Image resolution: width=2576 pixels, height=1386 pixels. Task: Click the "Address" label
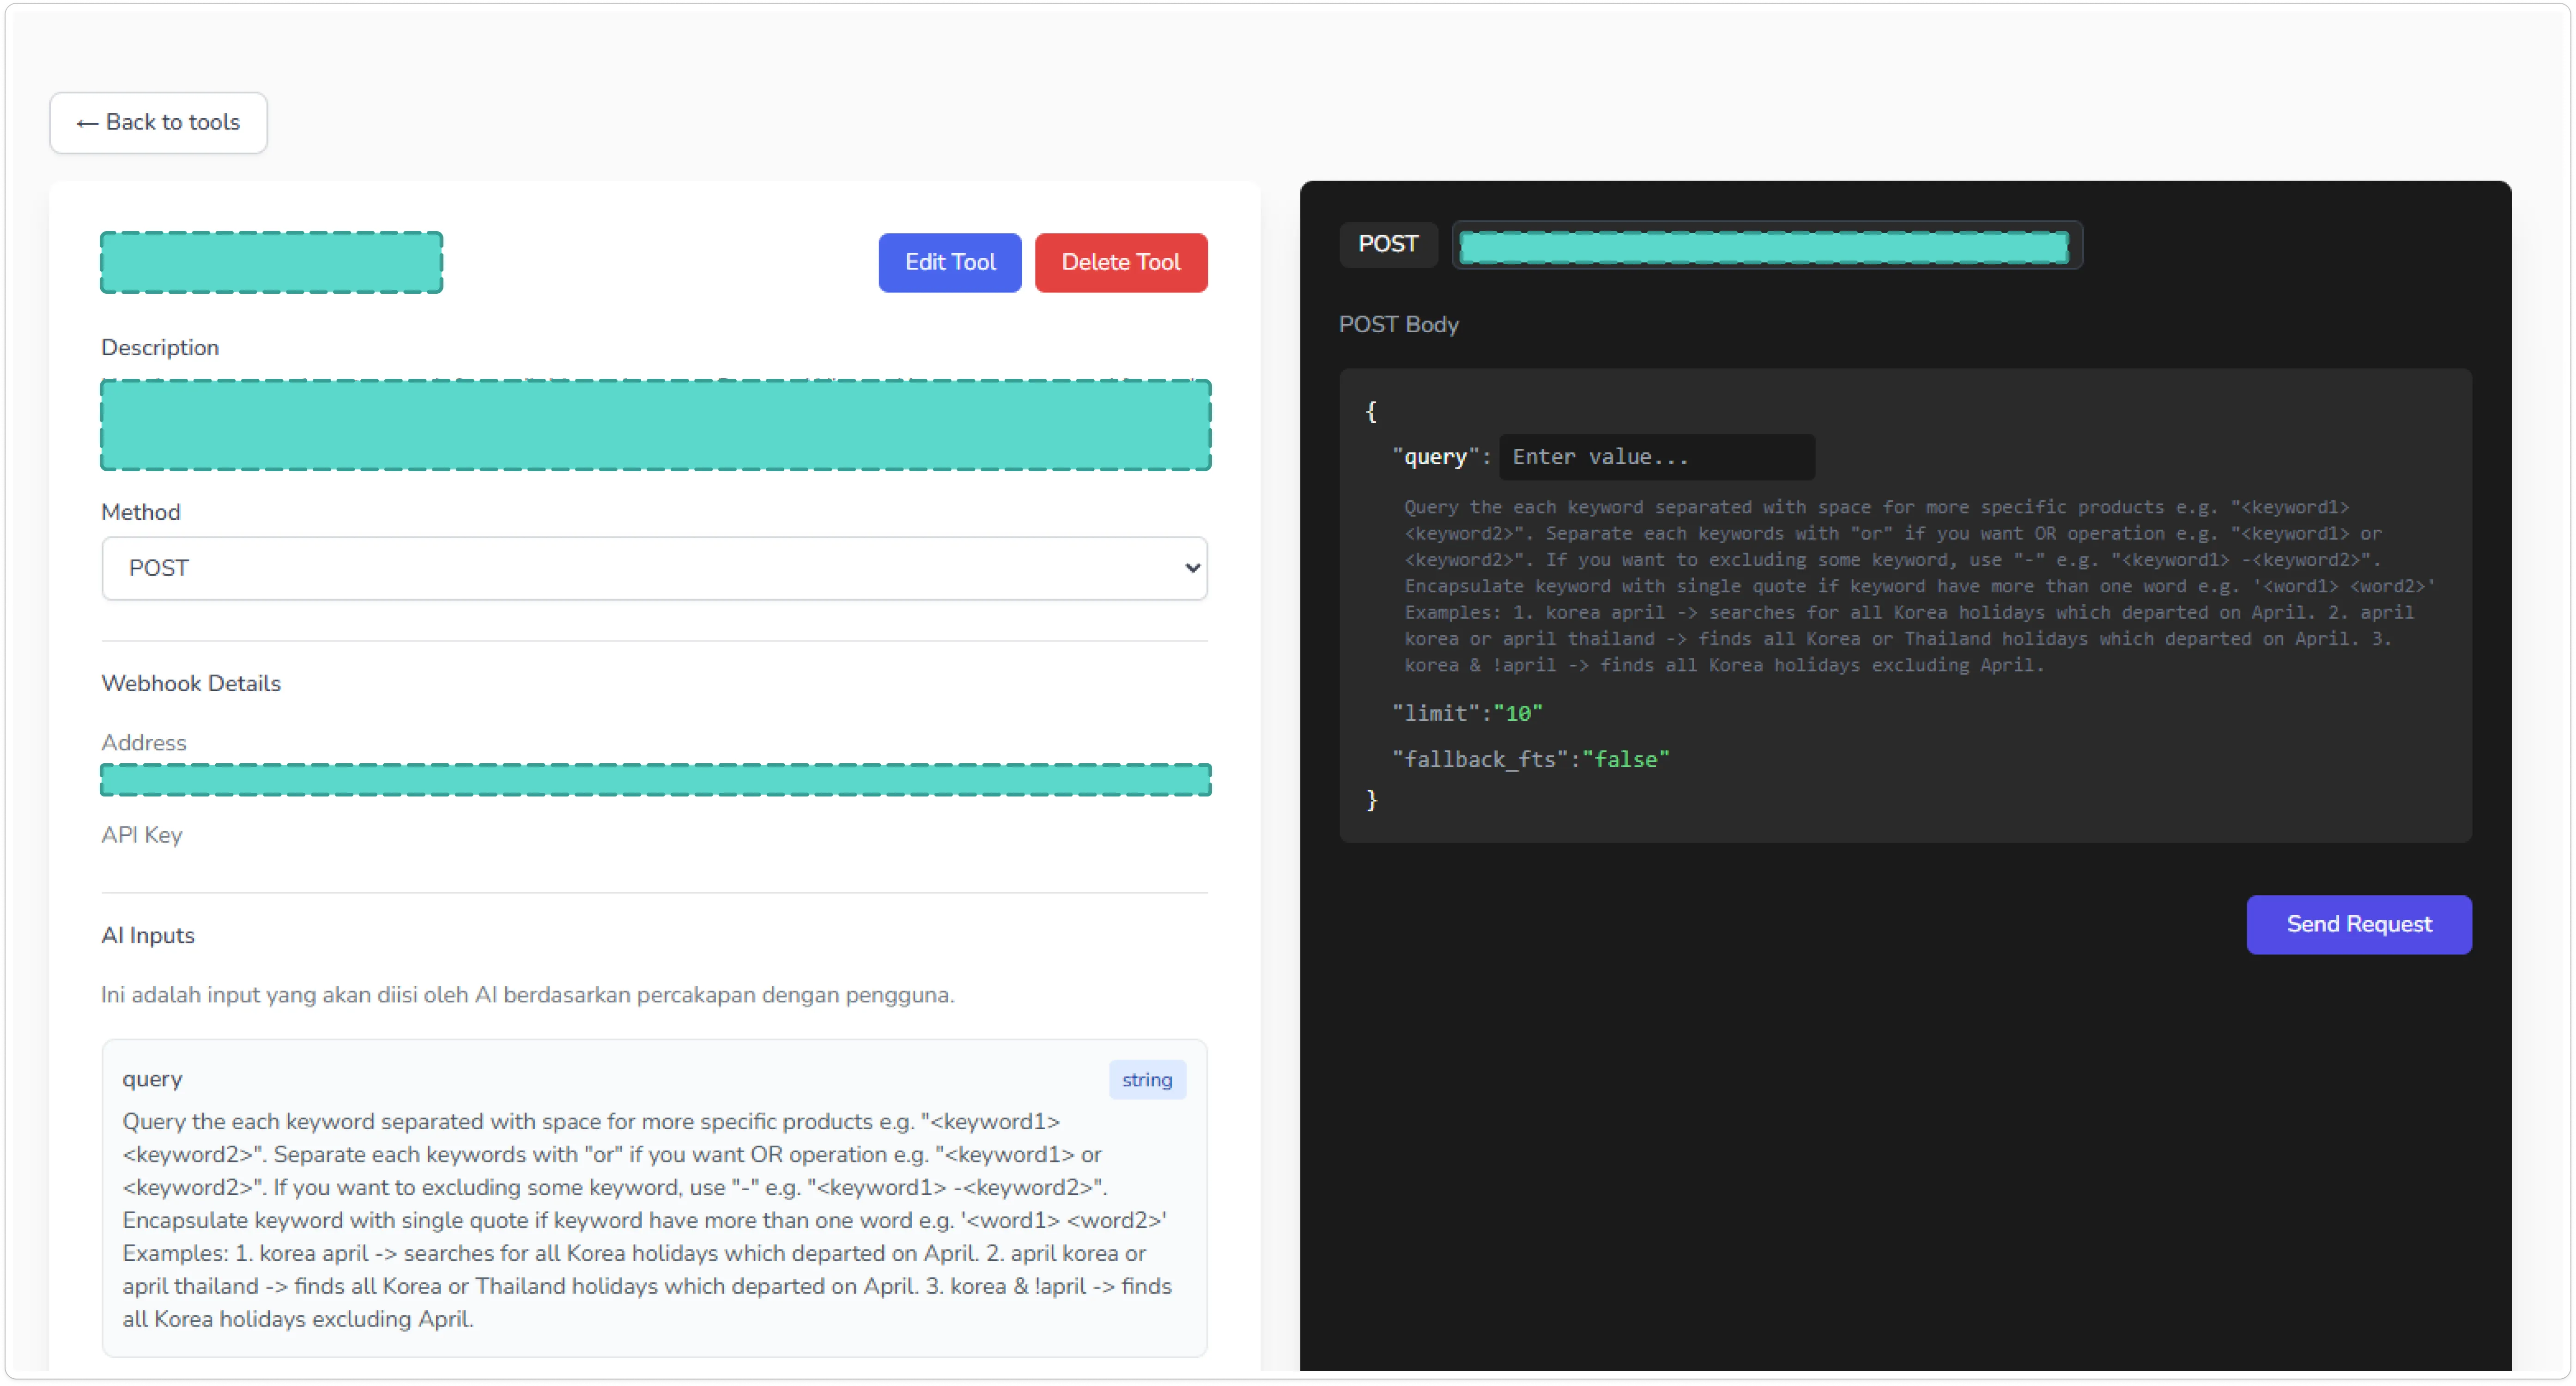(143, 743)
